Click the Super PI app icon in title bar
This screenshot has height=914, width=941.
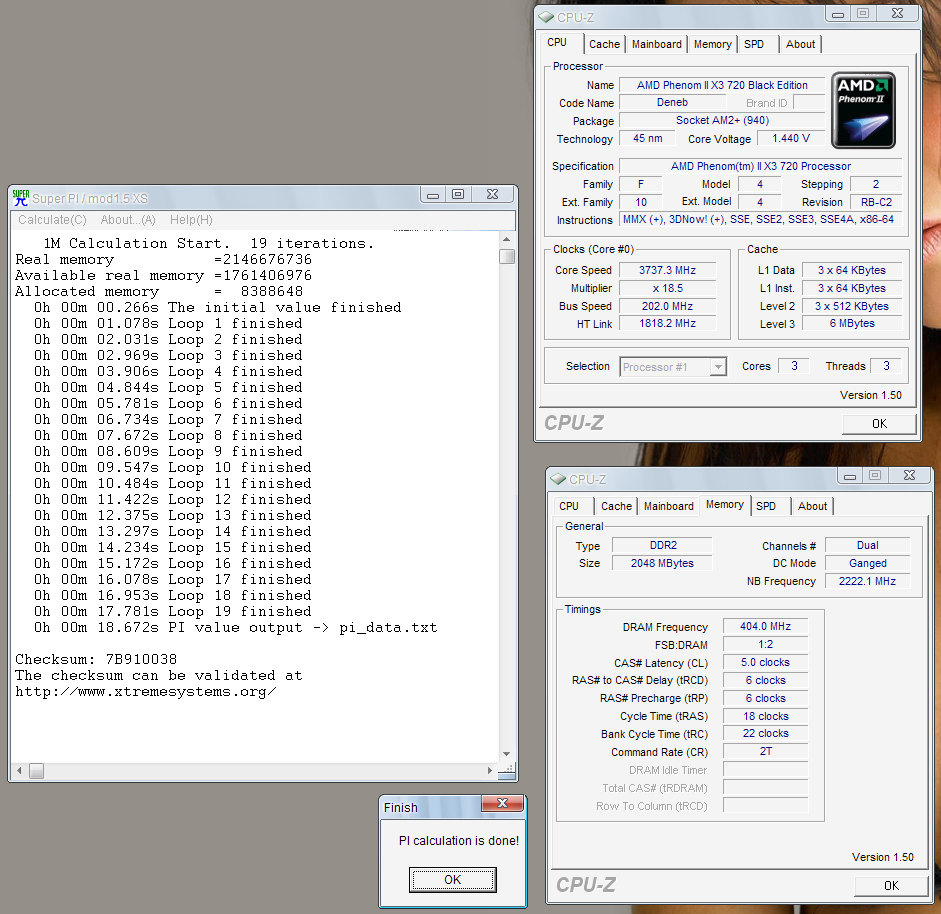tap(21, 198)
